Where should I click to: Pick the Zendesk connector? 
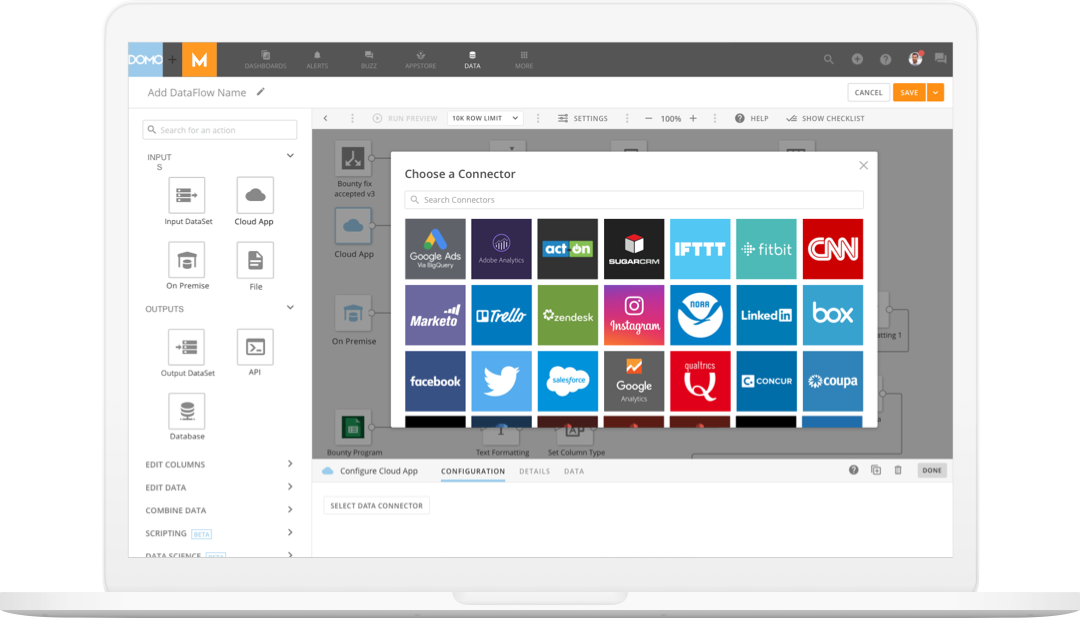[x=568, y=315]
